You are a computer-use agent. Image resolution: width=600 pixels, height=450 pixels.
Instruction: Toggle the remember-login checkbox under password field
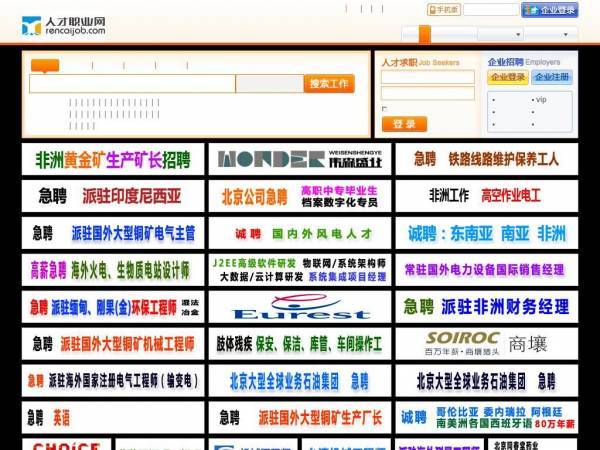click(x=385, y=109)
